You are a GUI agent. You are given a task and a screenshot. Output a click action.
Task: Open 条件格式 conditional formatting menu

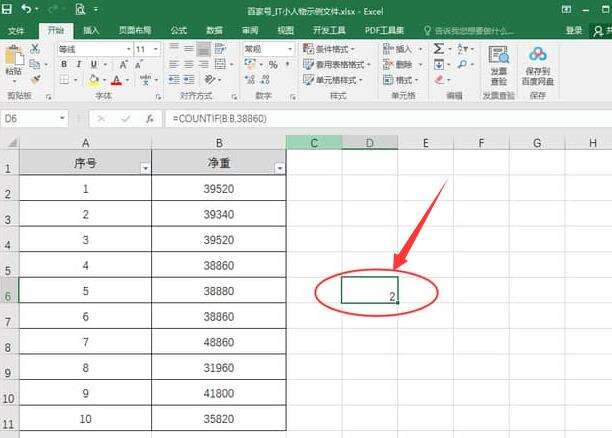pyautogui.click(x=329, y=49)
